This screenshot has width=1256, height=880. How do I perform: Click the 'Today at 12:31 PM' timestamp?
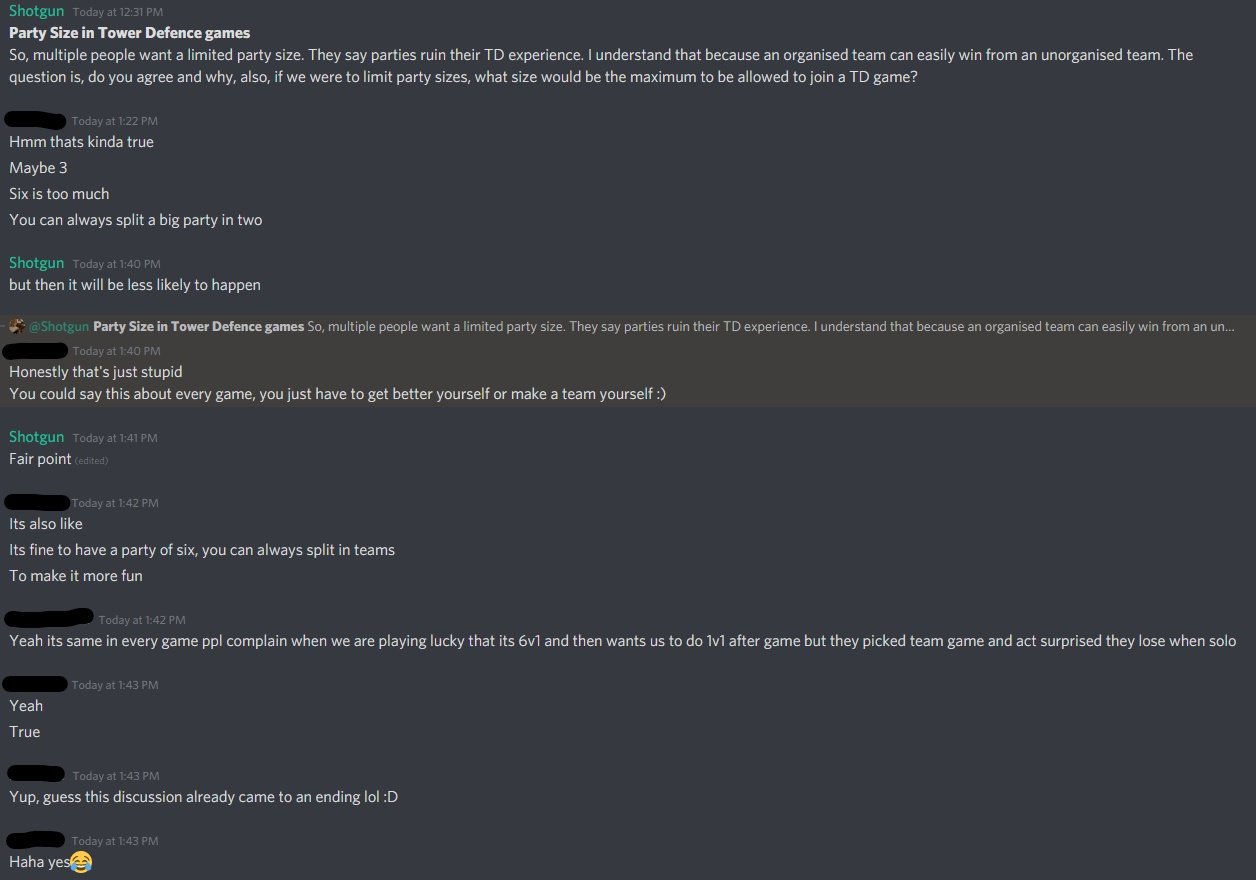coord(118,13)
